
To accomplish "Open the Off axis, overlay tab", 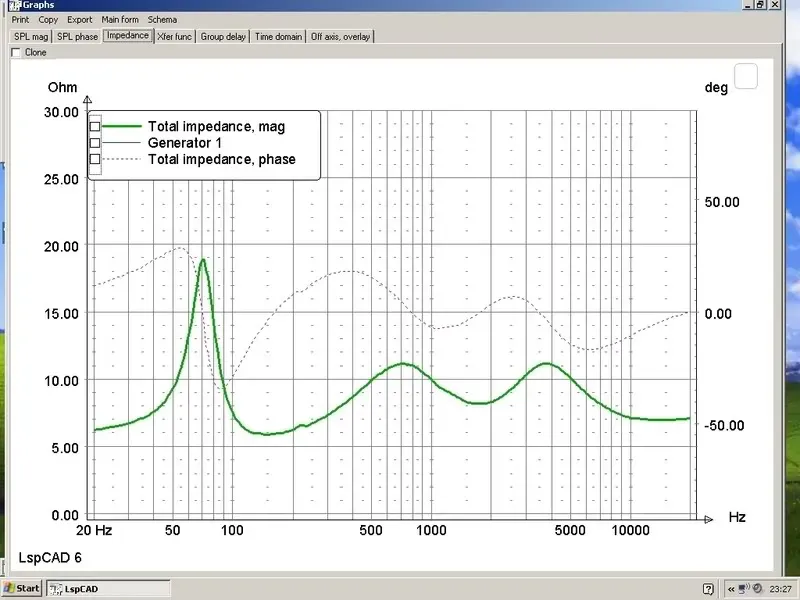I will (340, 37).
